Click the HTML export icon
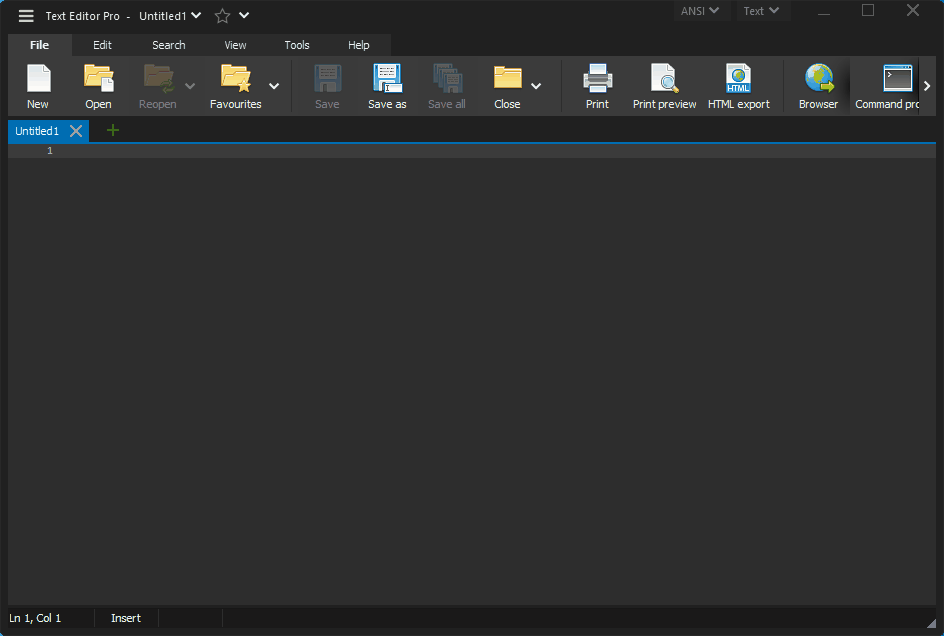944x636 pixels. coord(738,80)
